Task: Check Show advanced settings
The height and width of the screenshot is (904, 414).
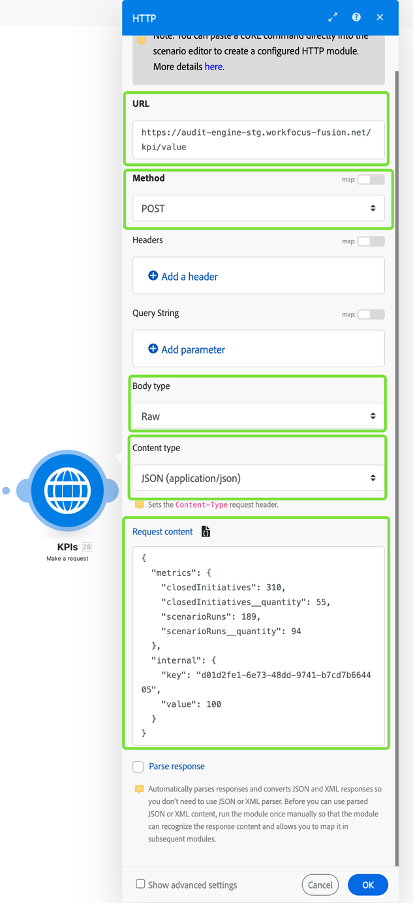Action: 140,884
